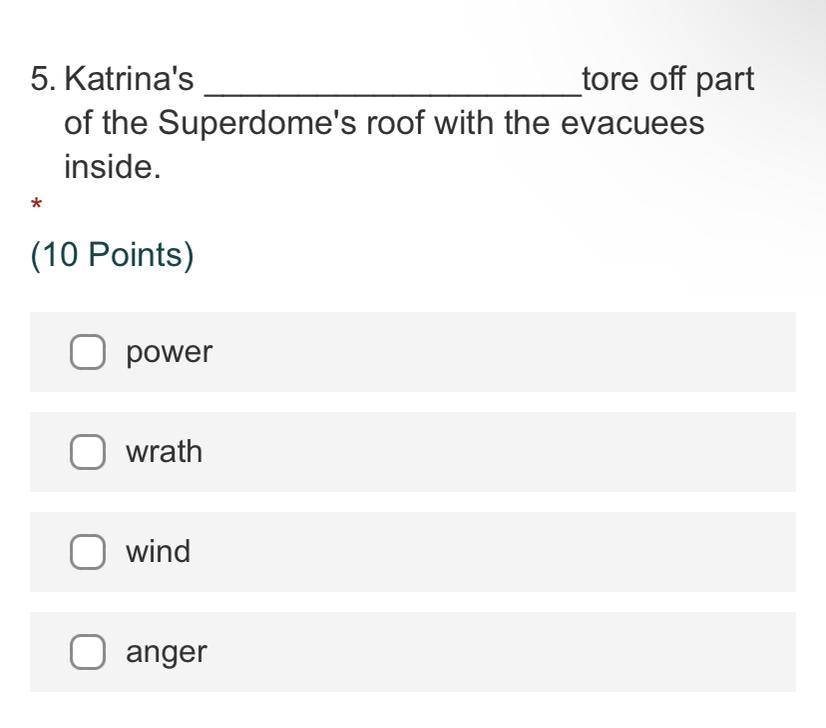Click the '(10 Points)' label
826x728 pixels.
(112, 255)
